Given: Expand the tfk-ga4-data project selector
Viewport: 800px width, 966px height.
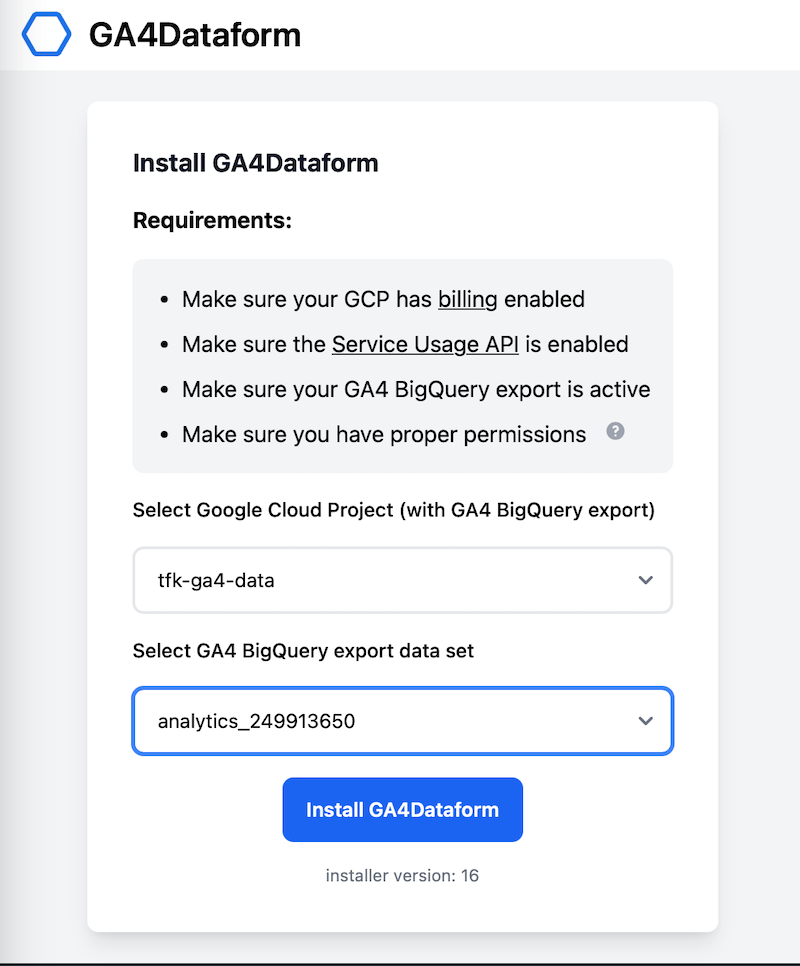Looking at the screenshot, I should click(402, 580).
